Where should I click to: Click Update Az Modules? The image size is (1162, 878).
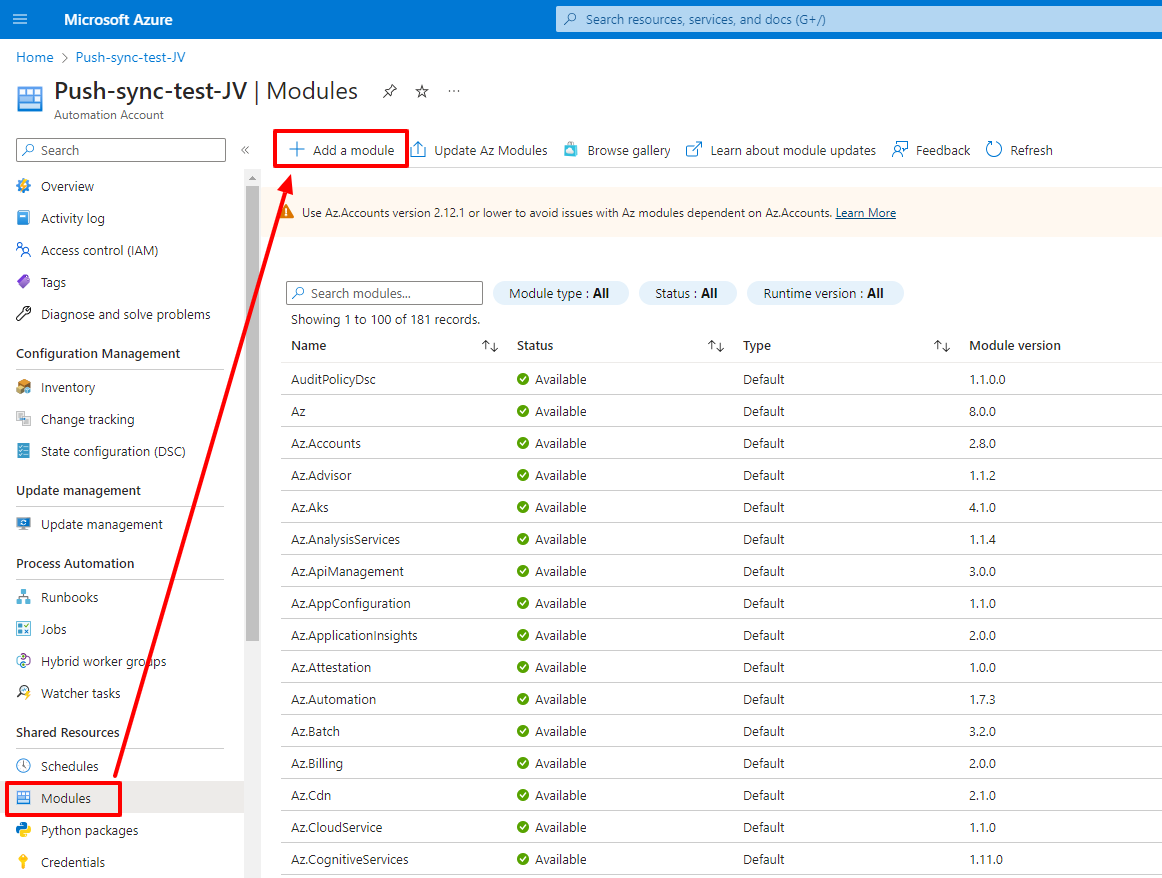coord(479,150)
